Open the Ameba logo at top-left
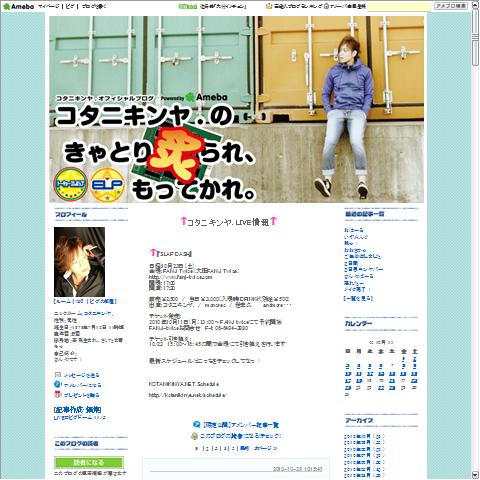This screenshot has width=480, height=480. [18, 6]
